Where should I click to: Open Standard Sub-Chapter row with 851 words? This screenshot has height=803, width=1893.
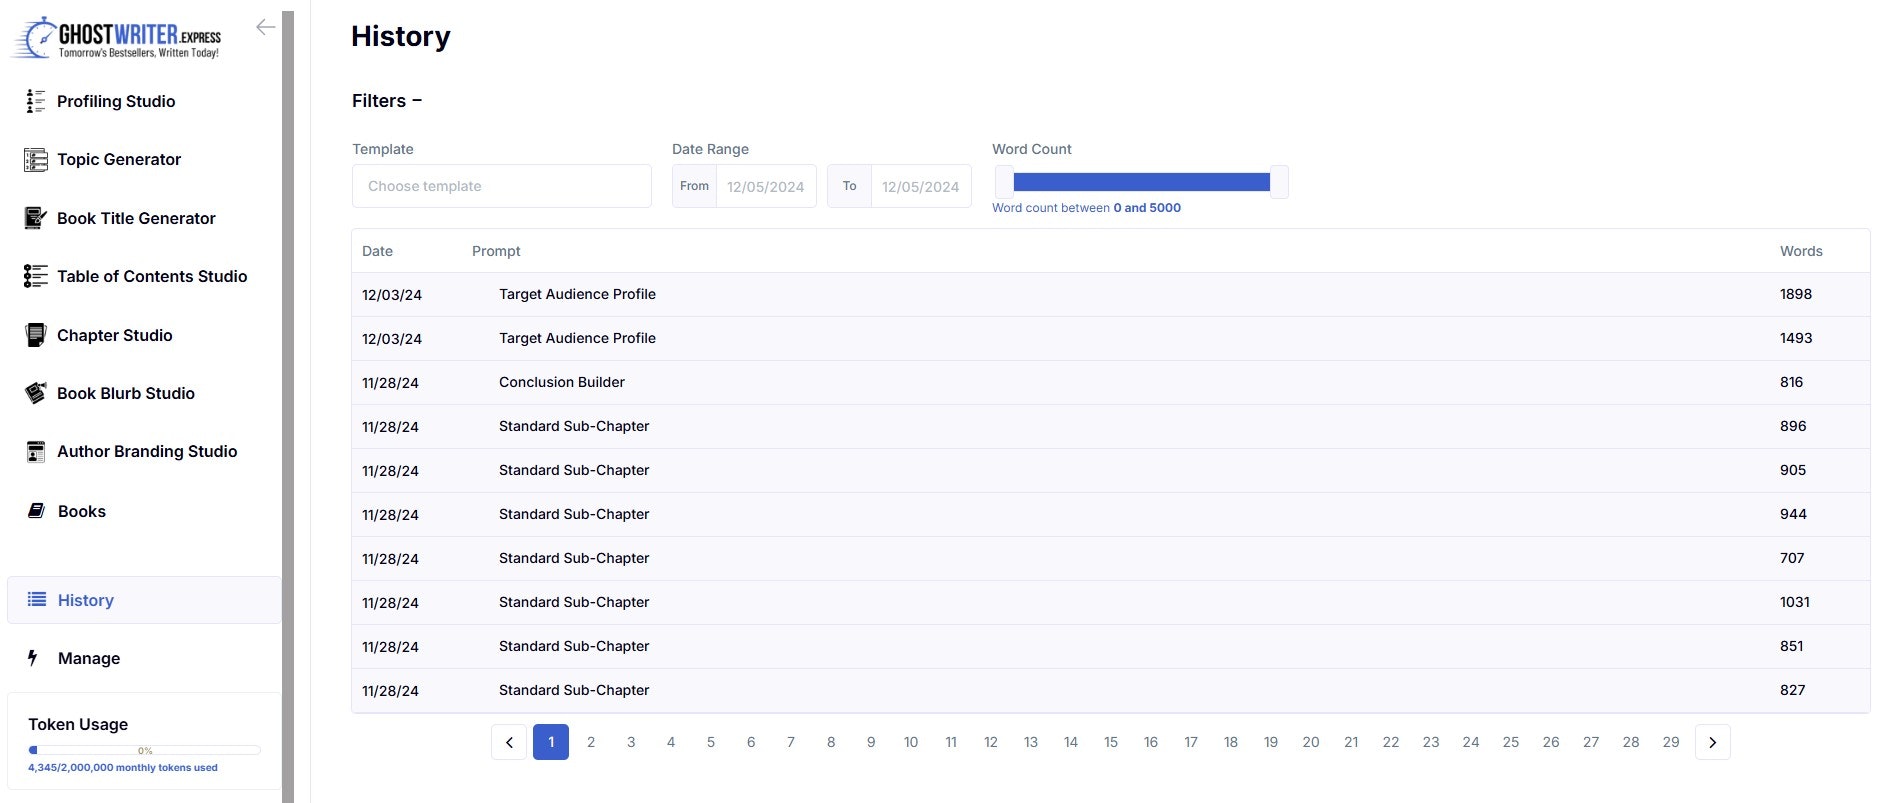coord(1111,647)
